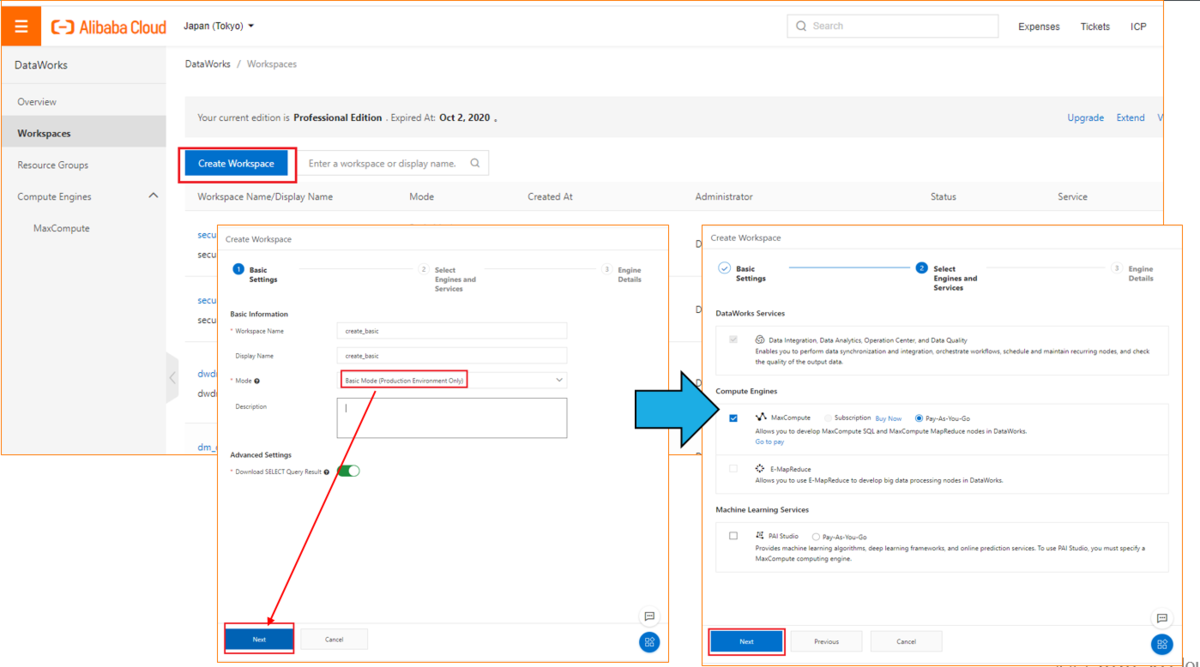The height and width of the screenshot is (667, 1200).
Task: Click the Buy Now link
Action: (888, 418)
